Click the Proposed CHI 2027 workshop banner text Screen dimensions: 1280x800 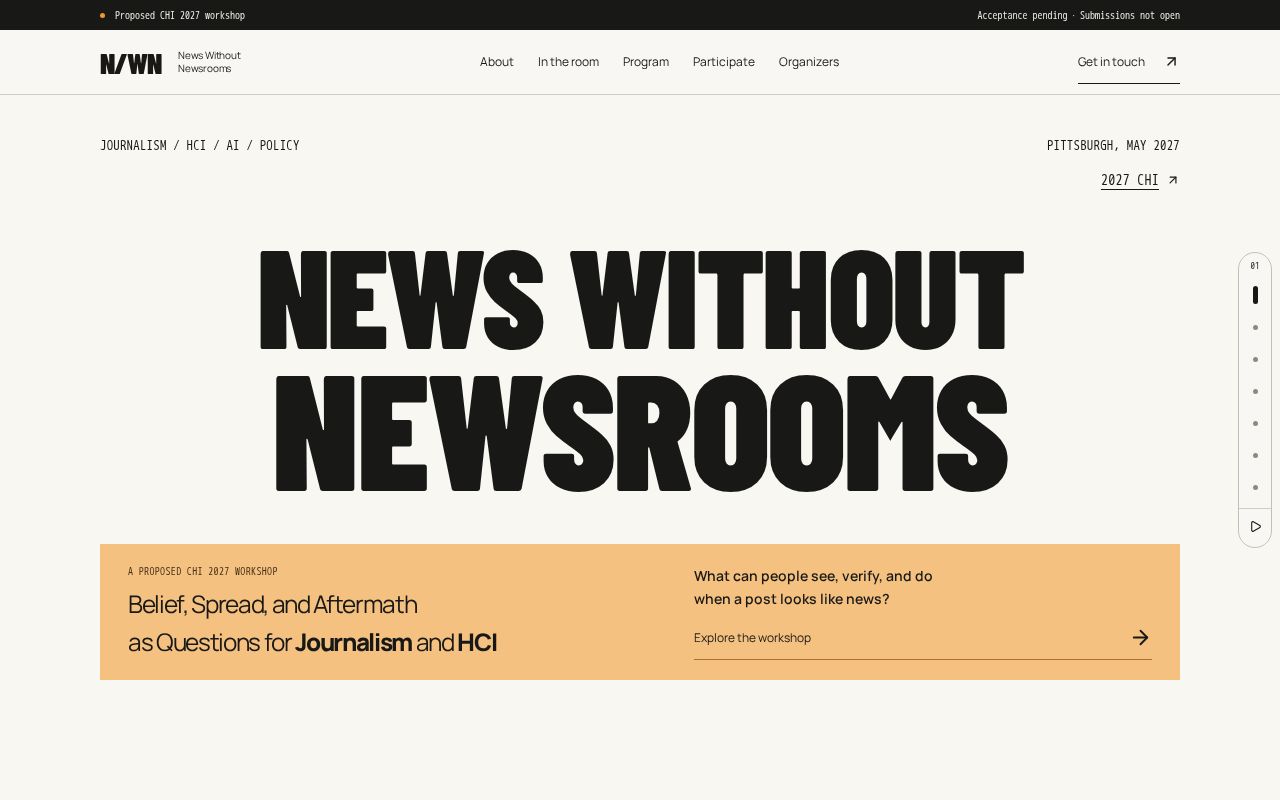click(x=180, y=15)
